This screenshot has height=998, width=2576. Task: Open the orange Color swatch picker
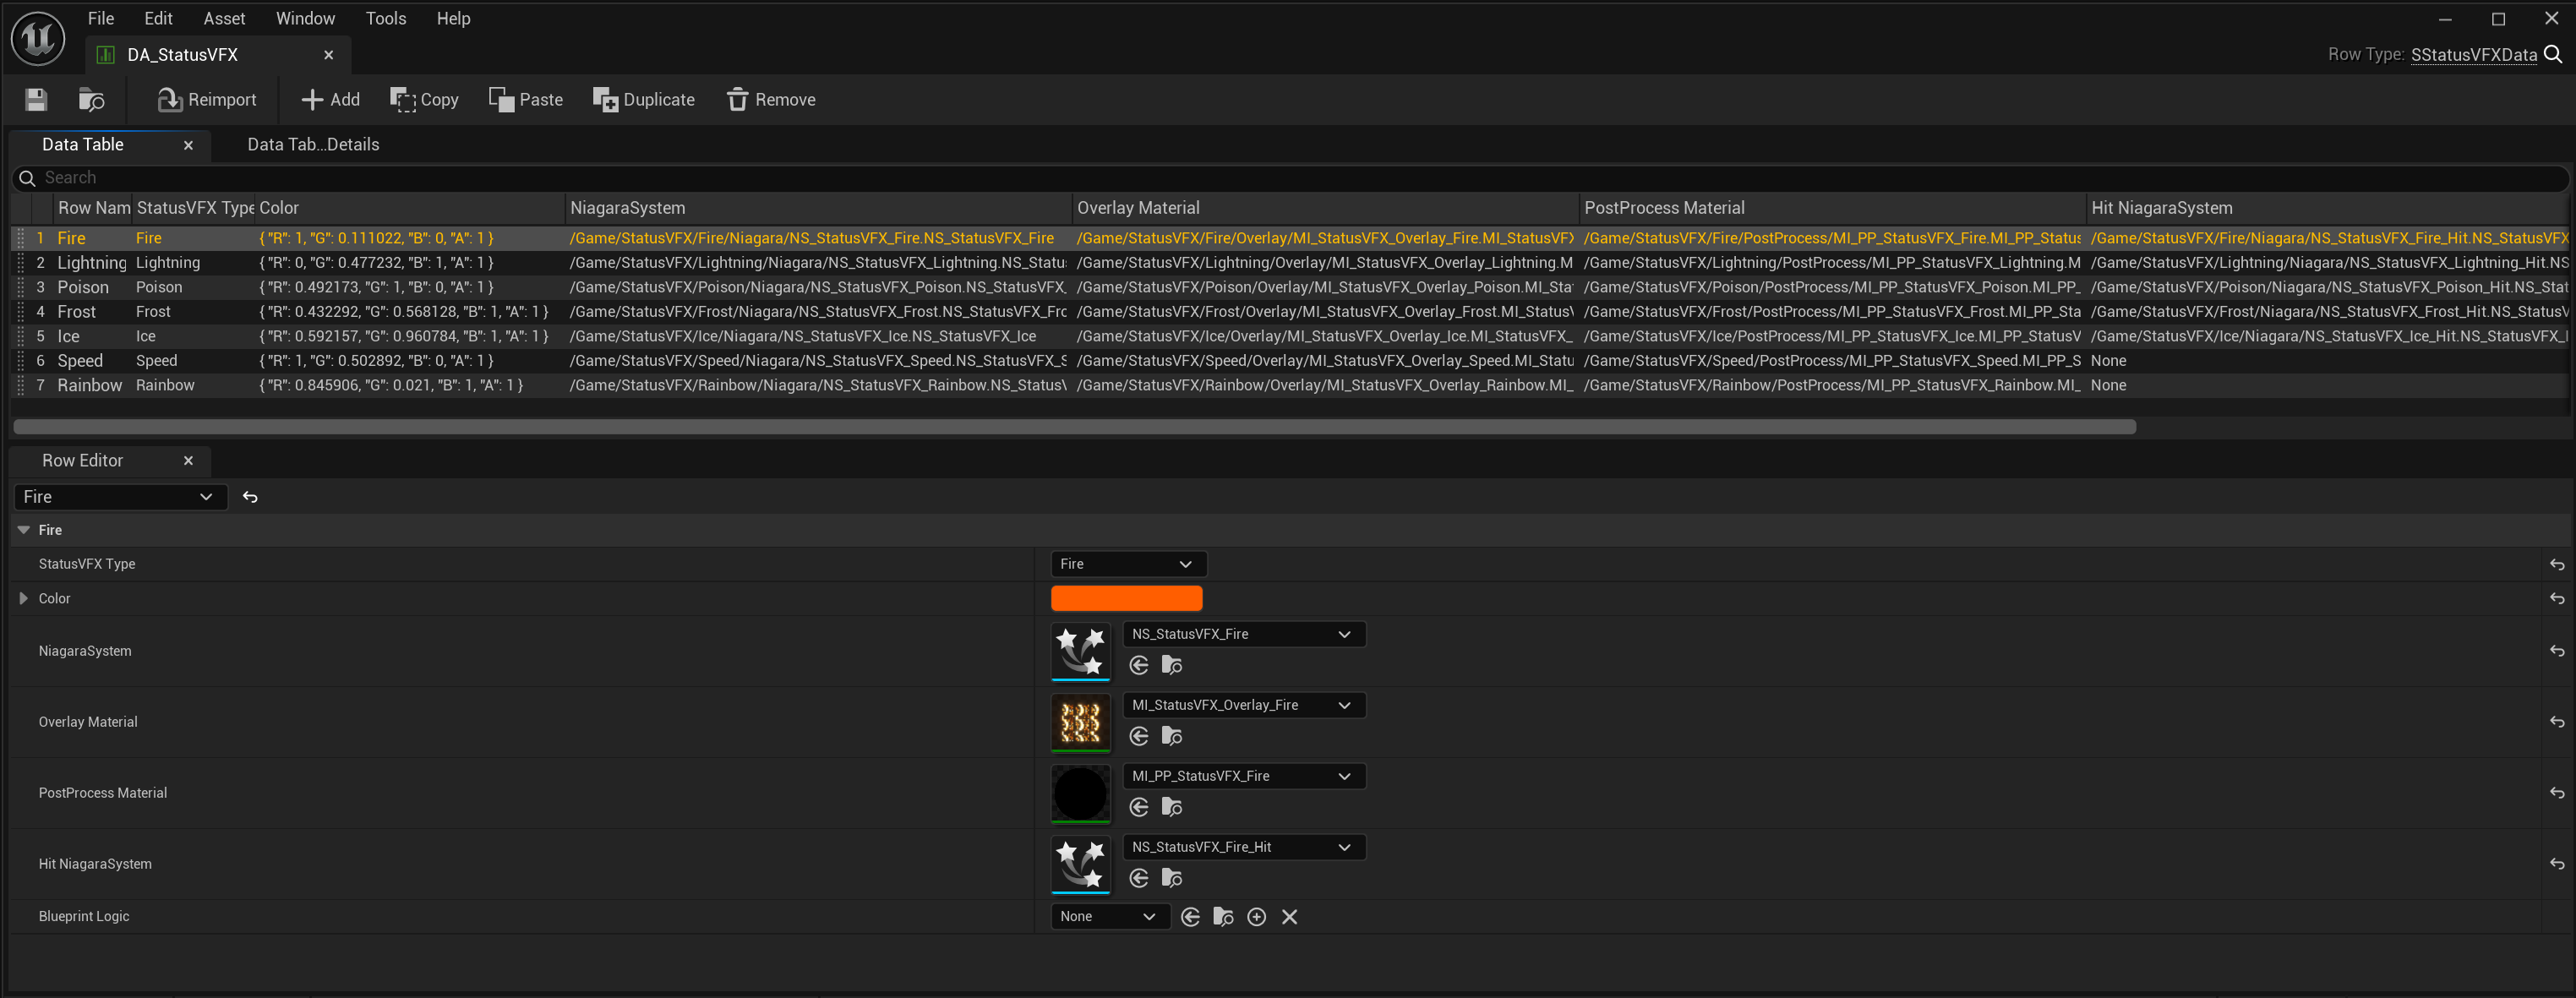[x=1126, y=598]
